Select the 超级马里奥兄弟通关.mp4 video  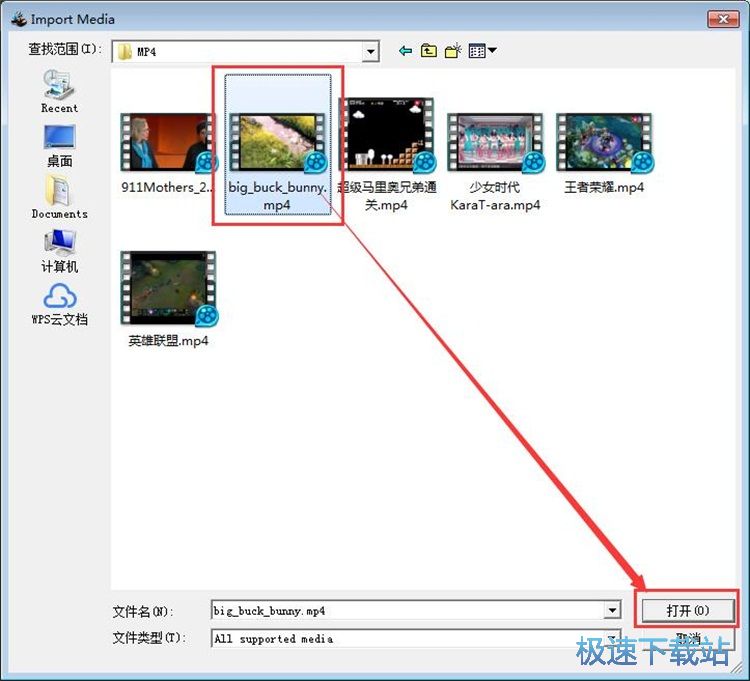[x=386, y=155]
